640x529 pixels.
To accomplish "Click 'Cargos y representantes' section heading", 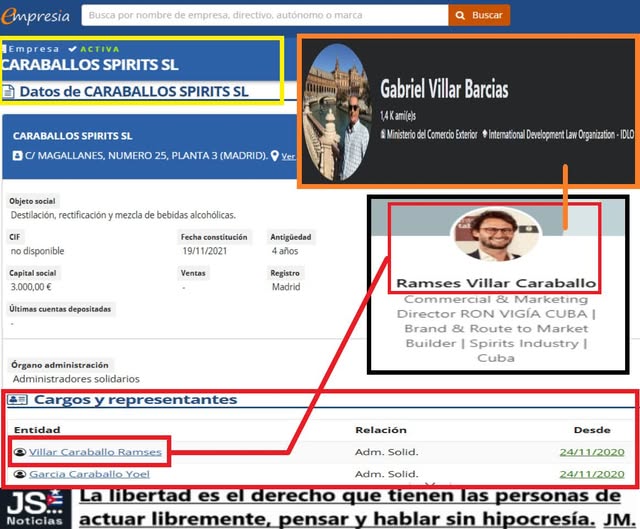I will pos(135,399).
